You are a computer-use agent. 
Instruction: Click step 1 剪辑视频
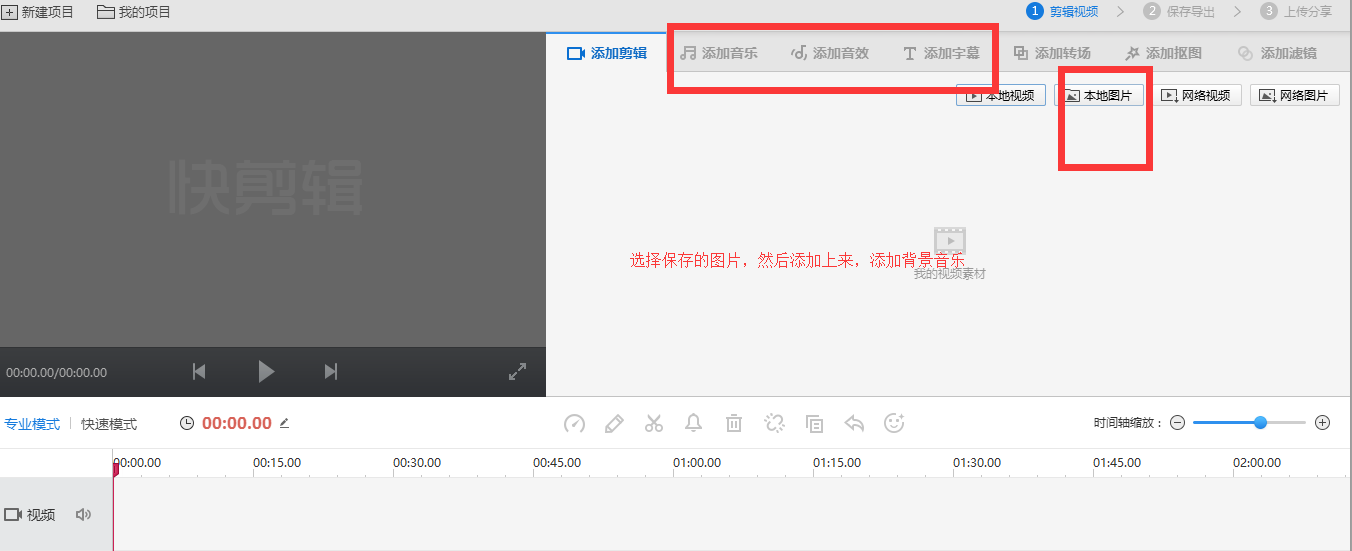click(1062, 11)
